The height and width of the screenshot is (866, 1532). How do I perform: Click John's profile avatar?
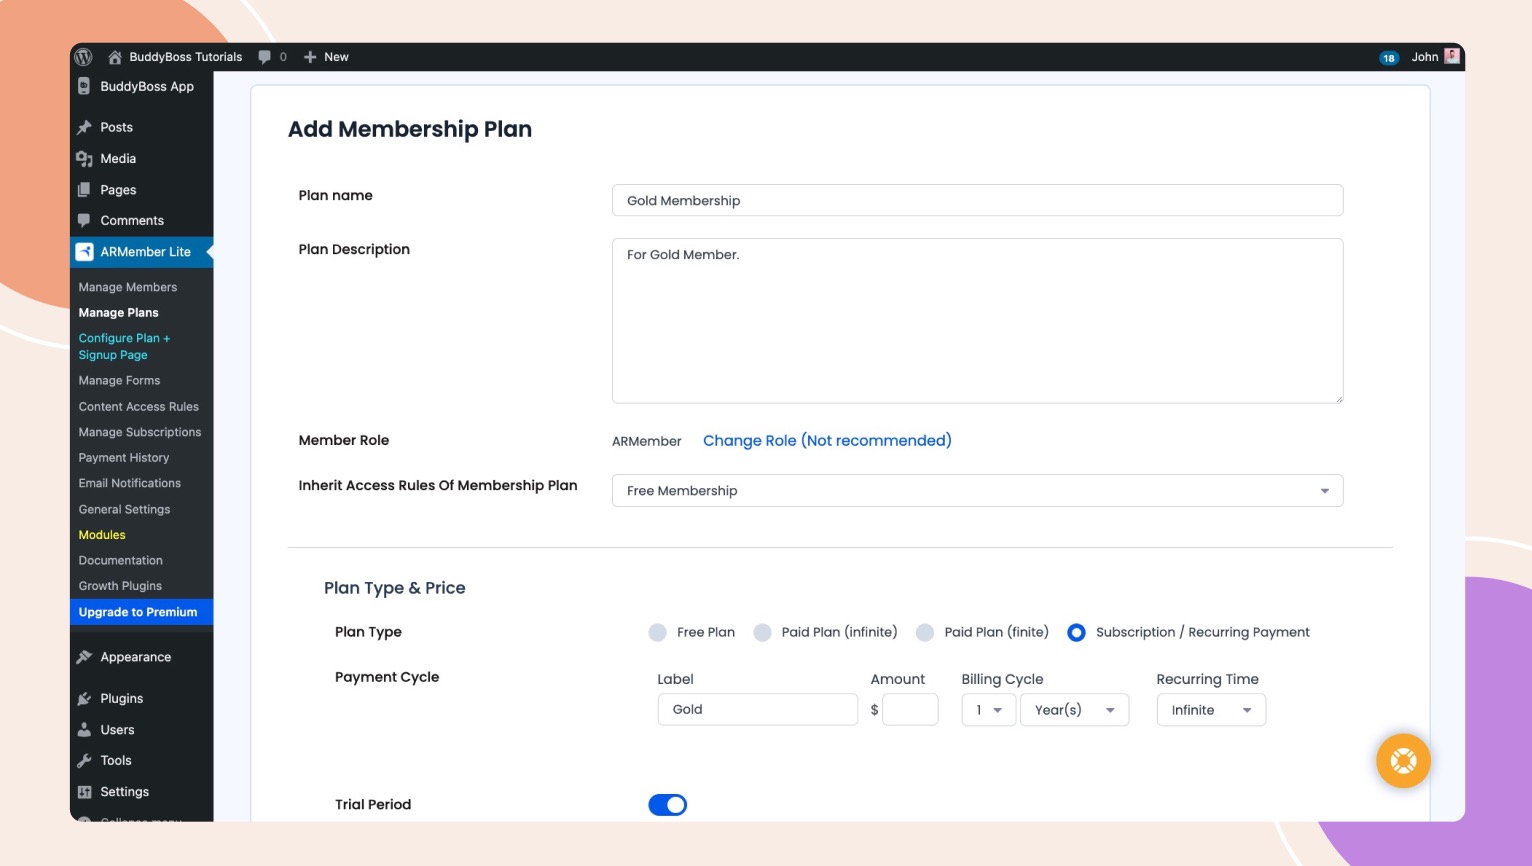1452,56
